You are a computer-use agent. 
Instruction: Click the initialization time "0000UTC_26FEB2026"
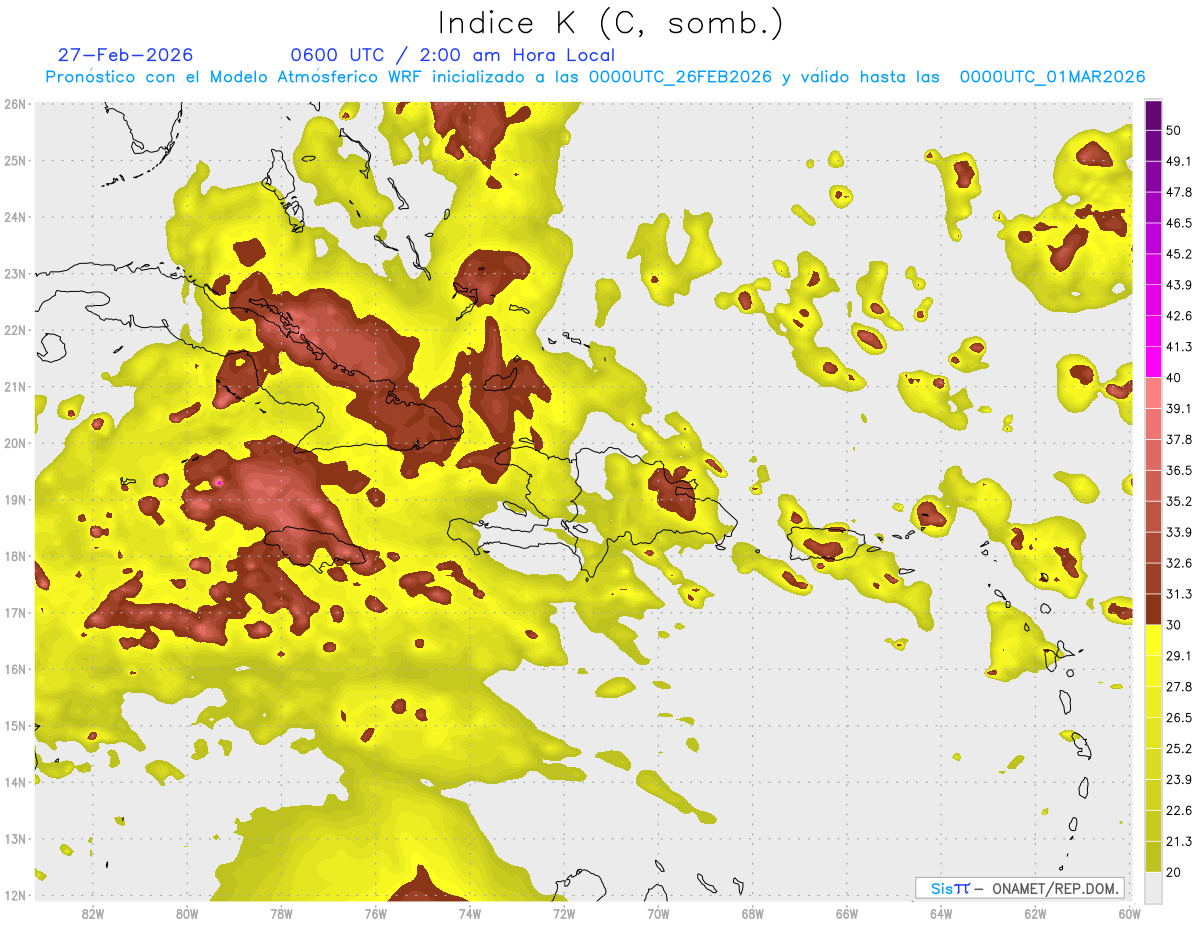pyautogui.click(x=680, y=77)
